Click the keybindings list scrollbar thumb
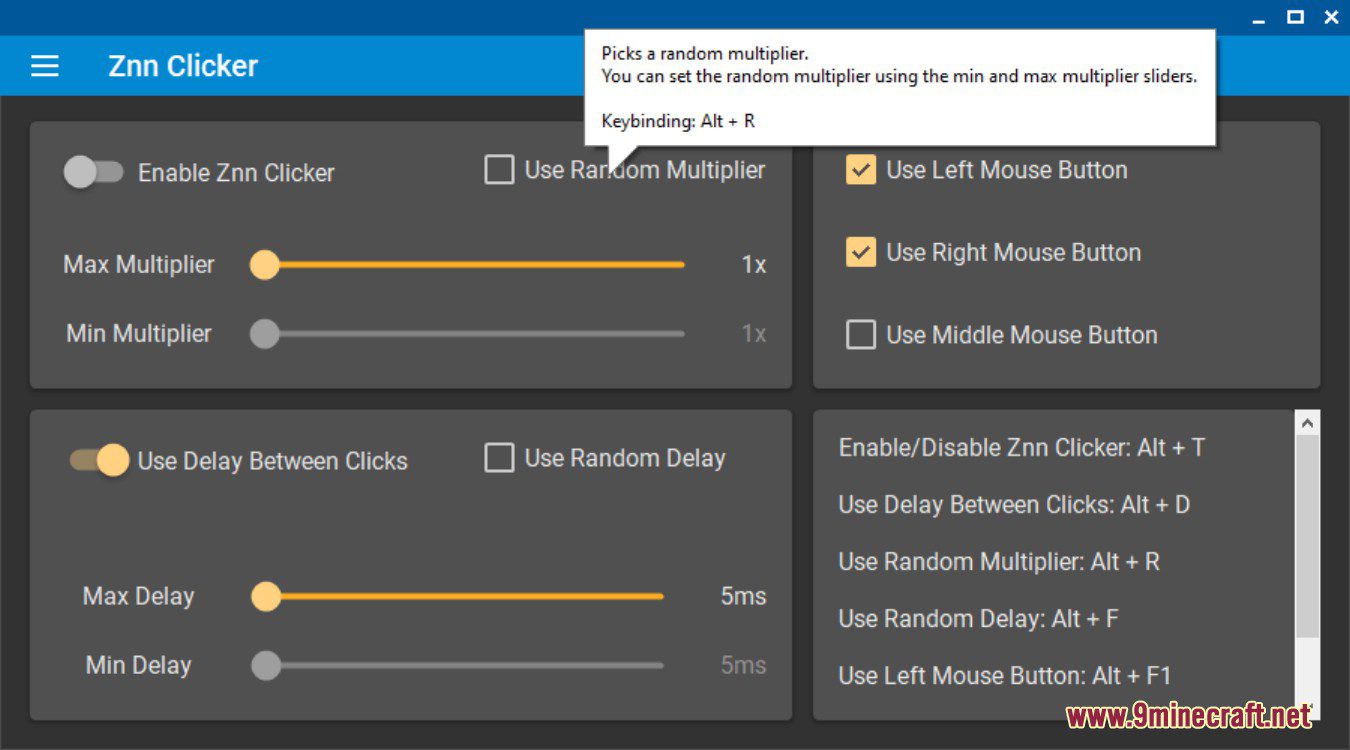The height and width of the screenshot is (750, 1350). point(1307,537)
